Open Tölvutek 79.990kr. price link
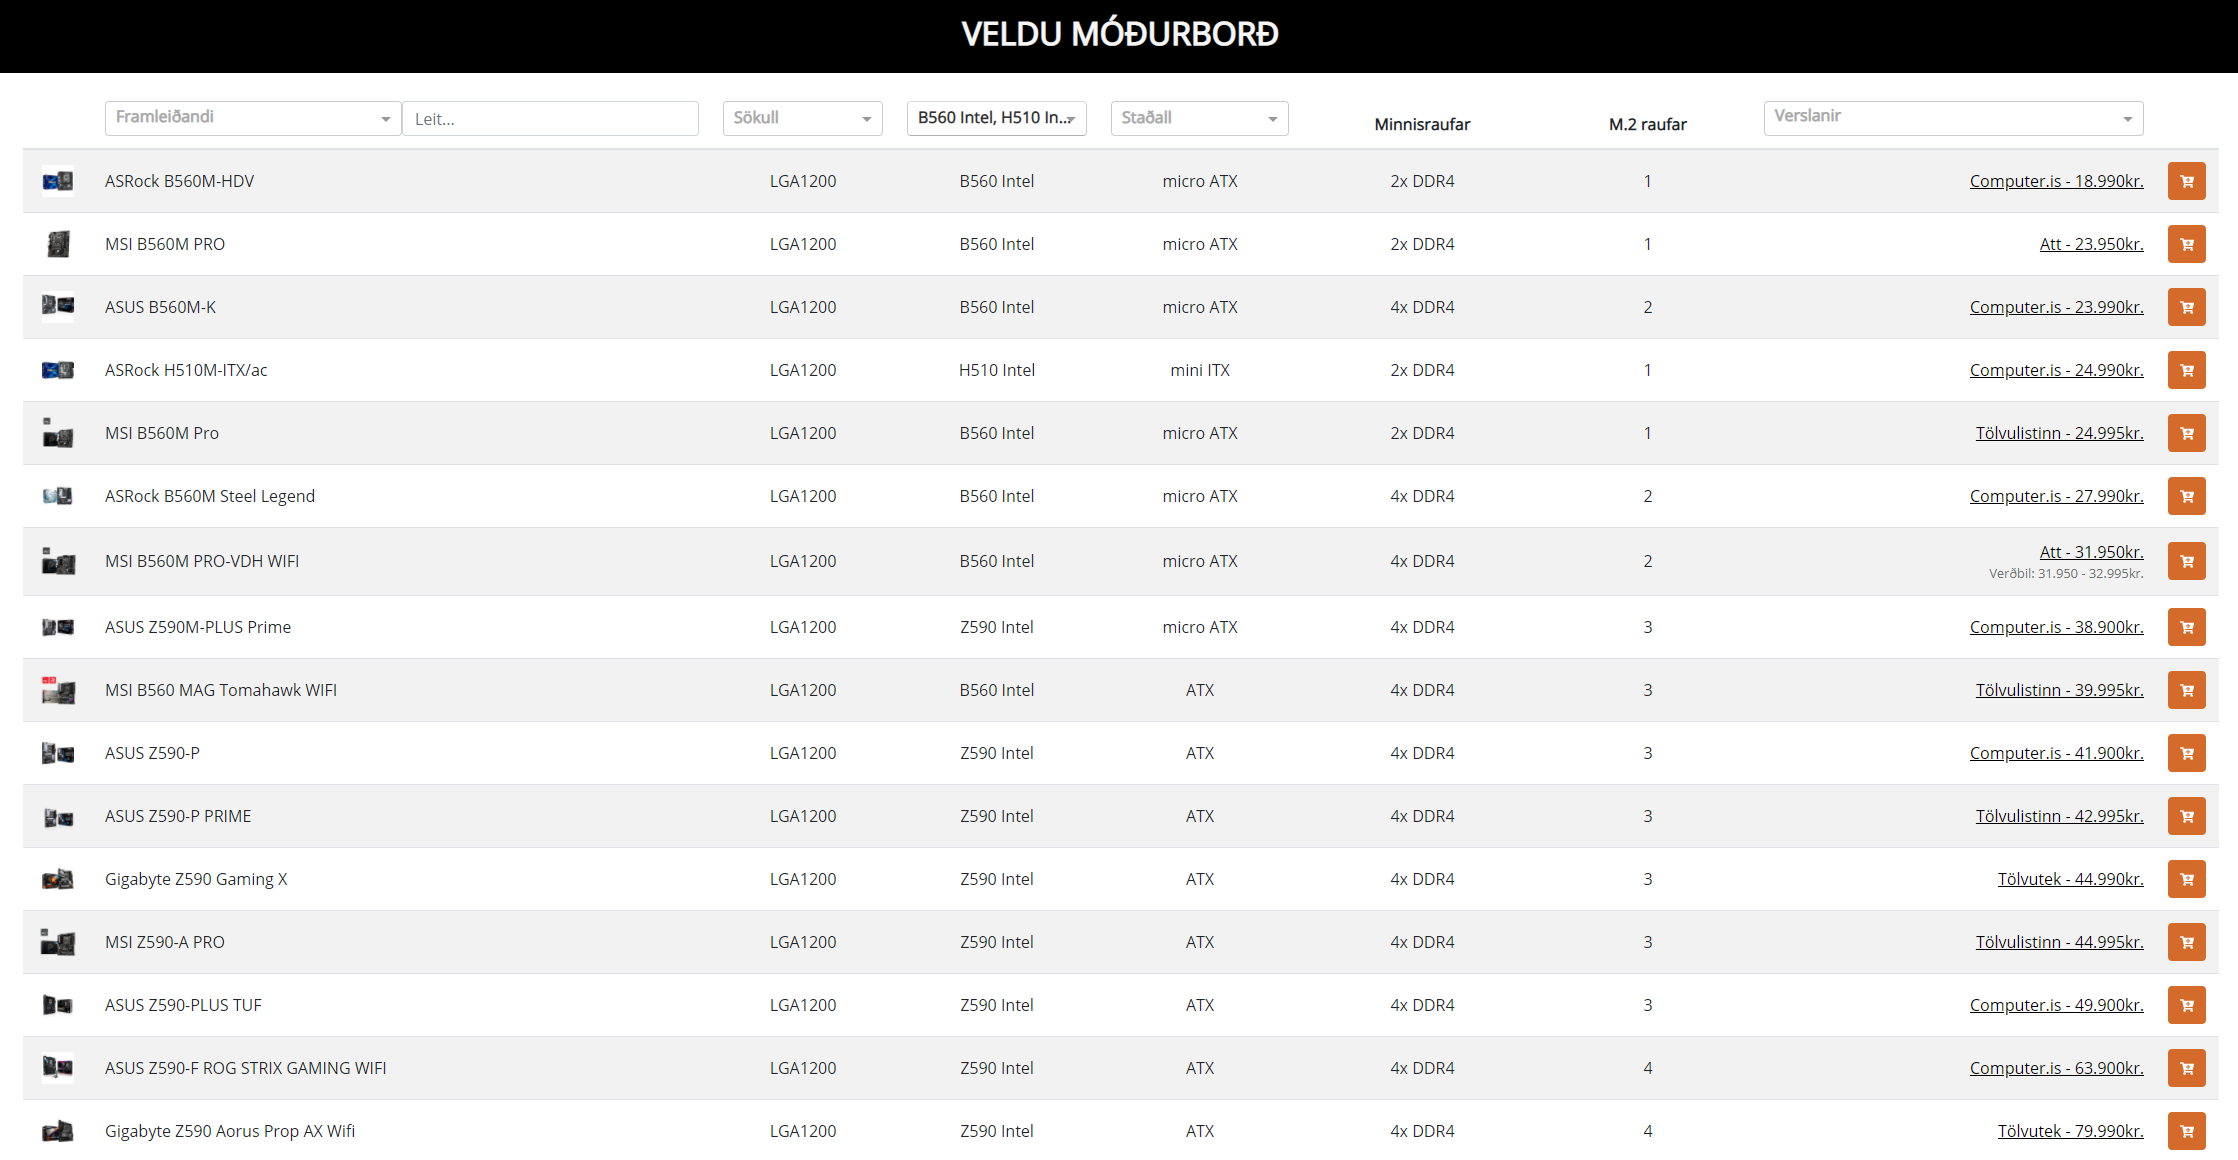The width and height of the screenshot is (2238, 1160). click(2070, 1131)
